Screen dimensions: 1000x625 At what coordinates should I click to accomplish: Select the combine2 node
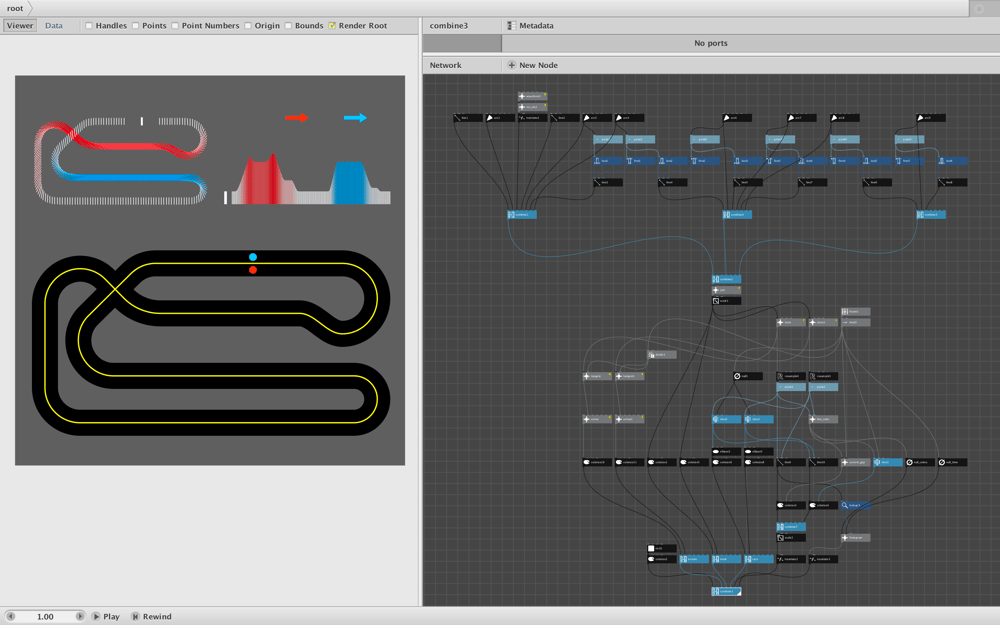tap(726, 279)
